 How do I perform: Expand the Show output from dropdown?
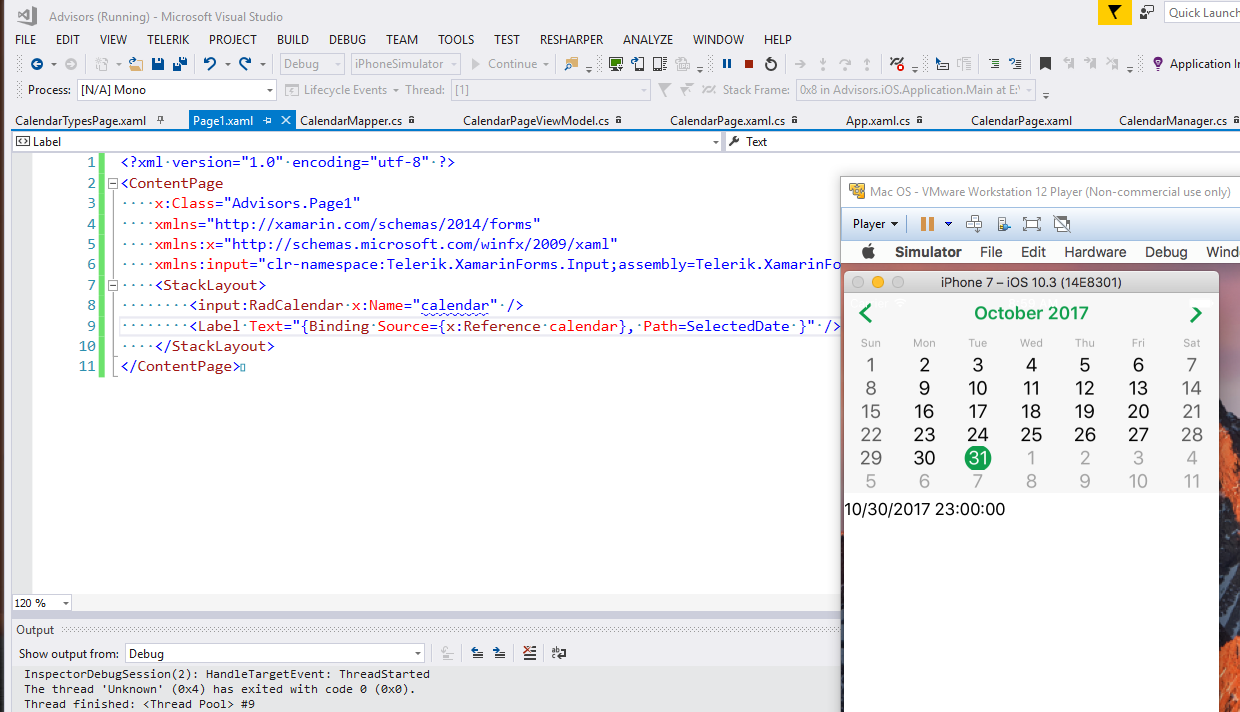coord(418,654)
